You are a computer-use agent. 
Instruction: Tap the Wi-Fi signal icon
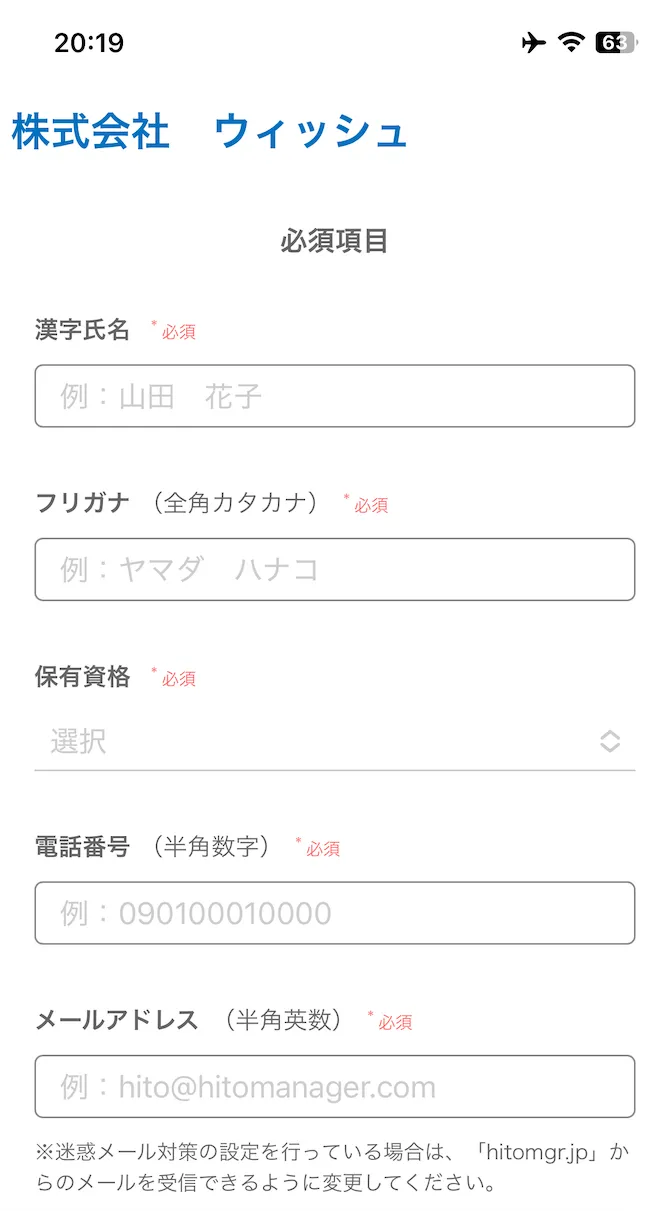pyautogui.click(x=572, y=43)
